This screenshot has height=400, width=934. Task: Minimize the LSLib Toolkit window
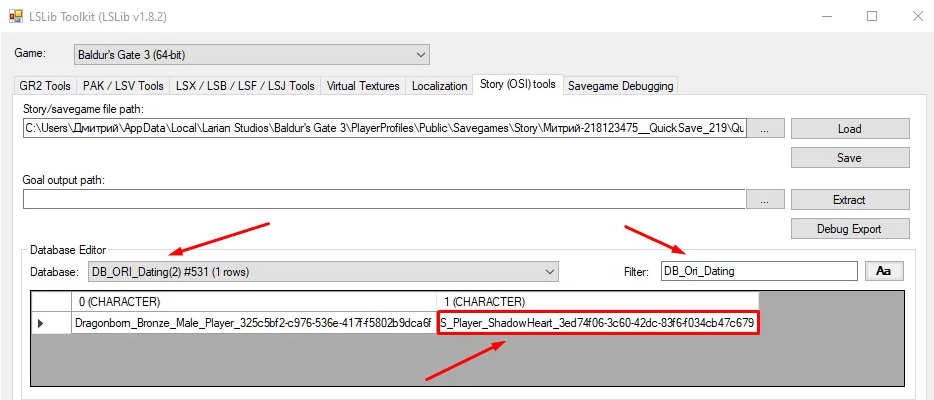click(x=826, y=17)
